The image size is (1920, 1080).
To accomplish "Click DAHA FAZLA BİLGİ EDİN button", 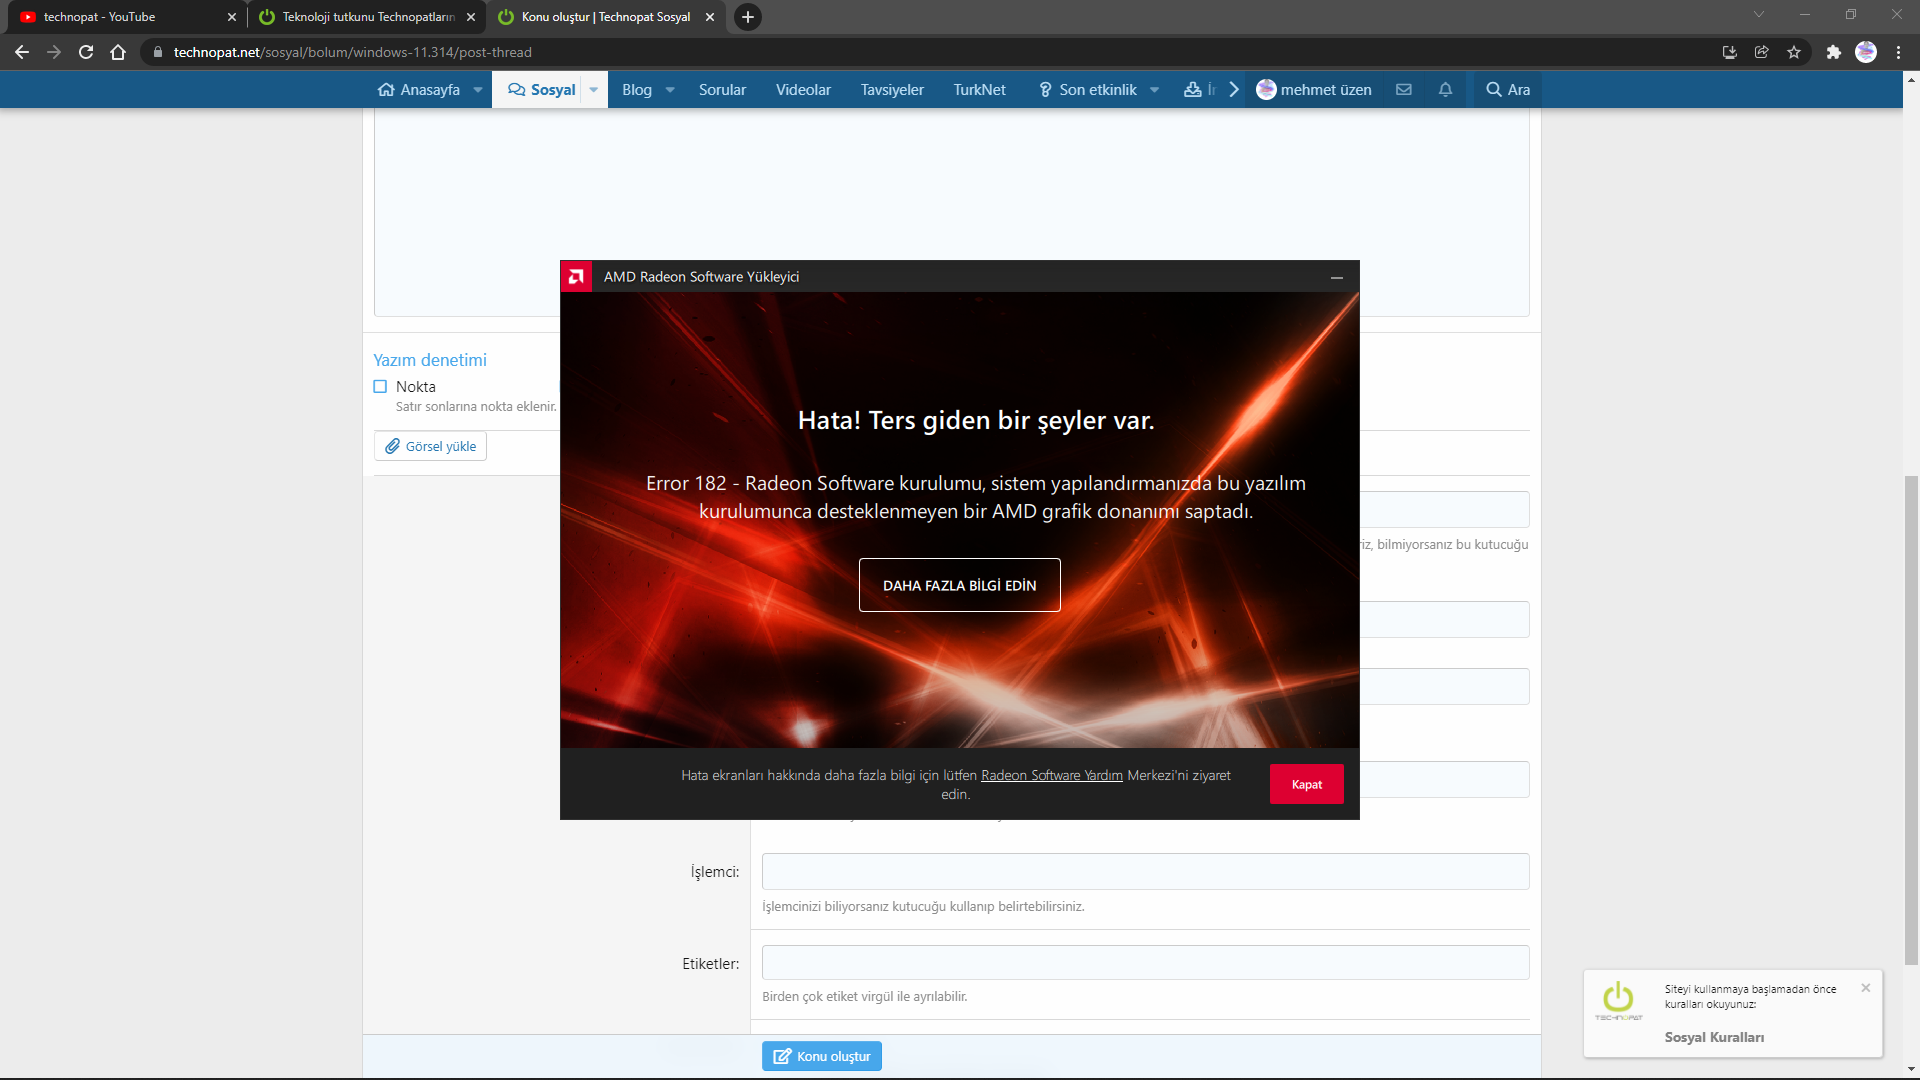I will click(959, 585).
